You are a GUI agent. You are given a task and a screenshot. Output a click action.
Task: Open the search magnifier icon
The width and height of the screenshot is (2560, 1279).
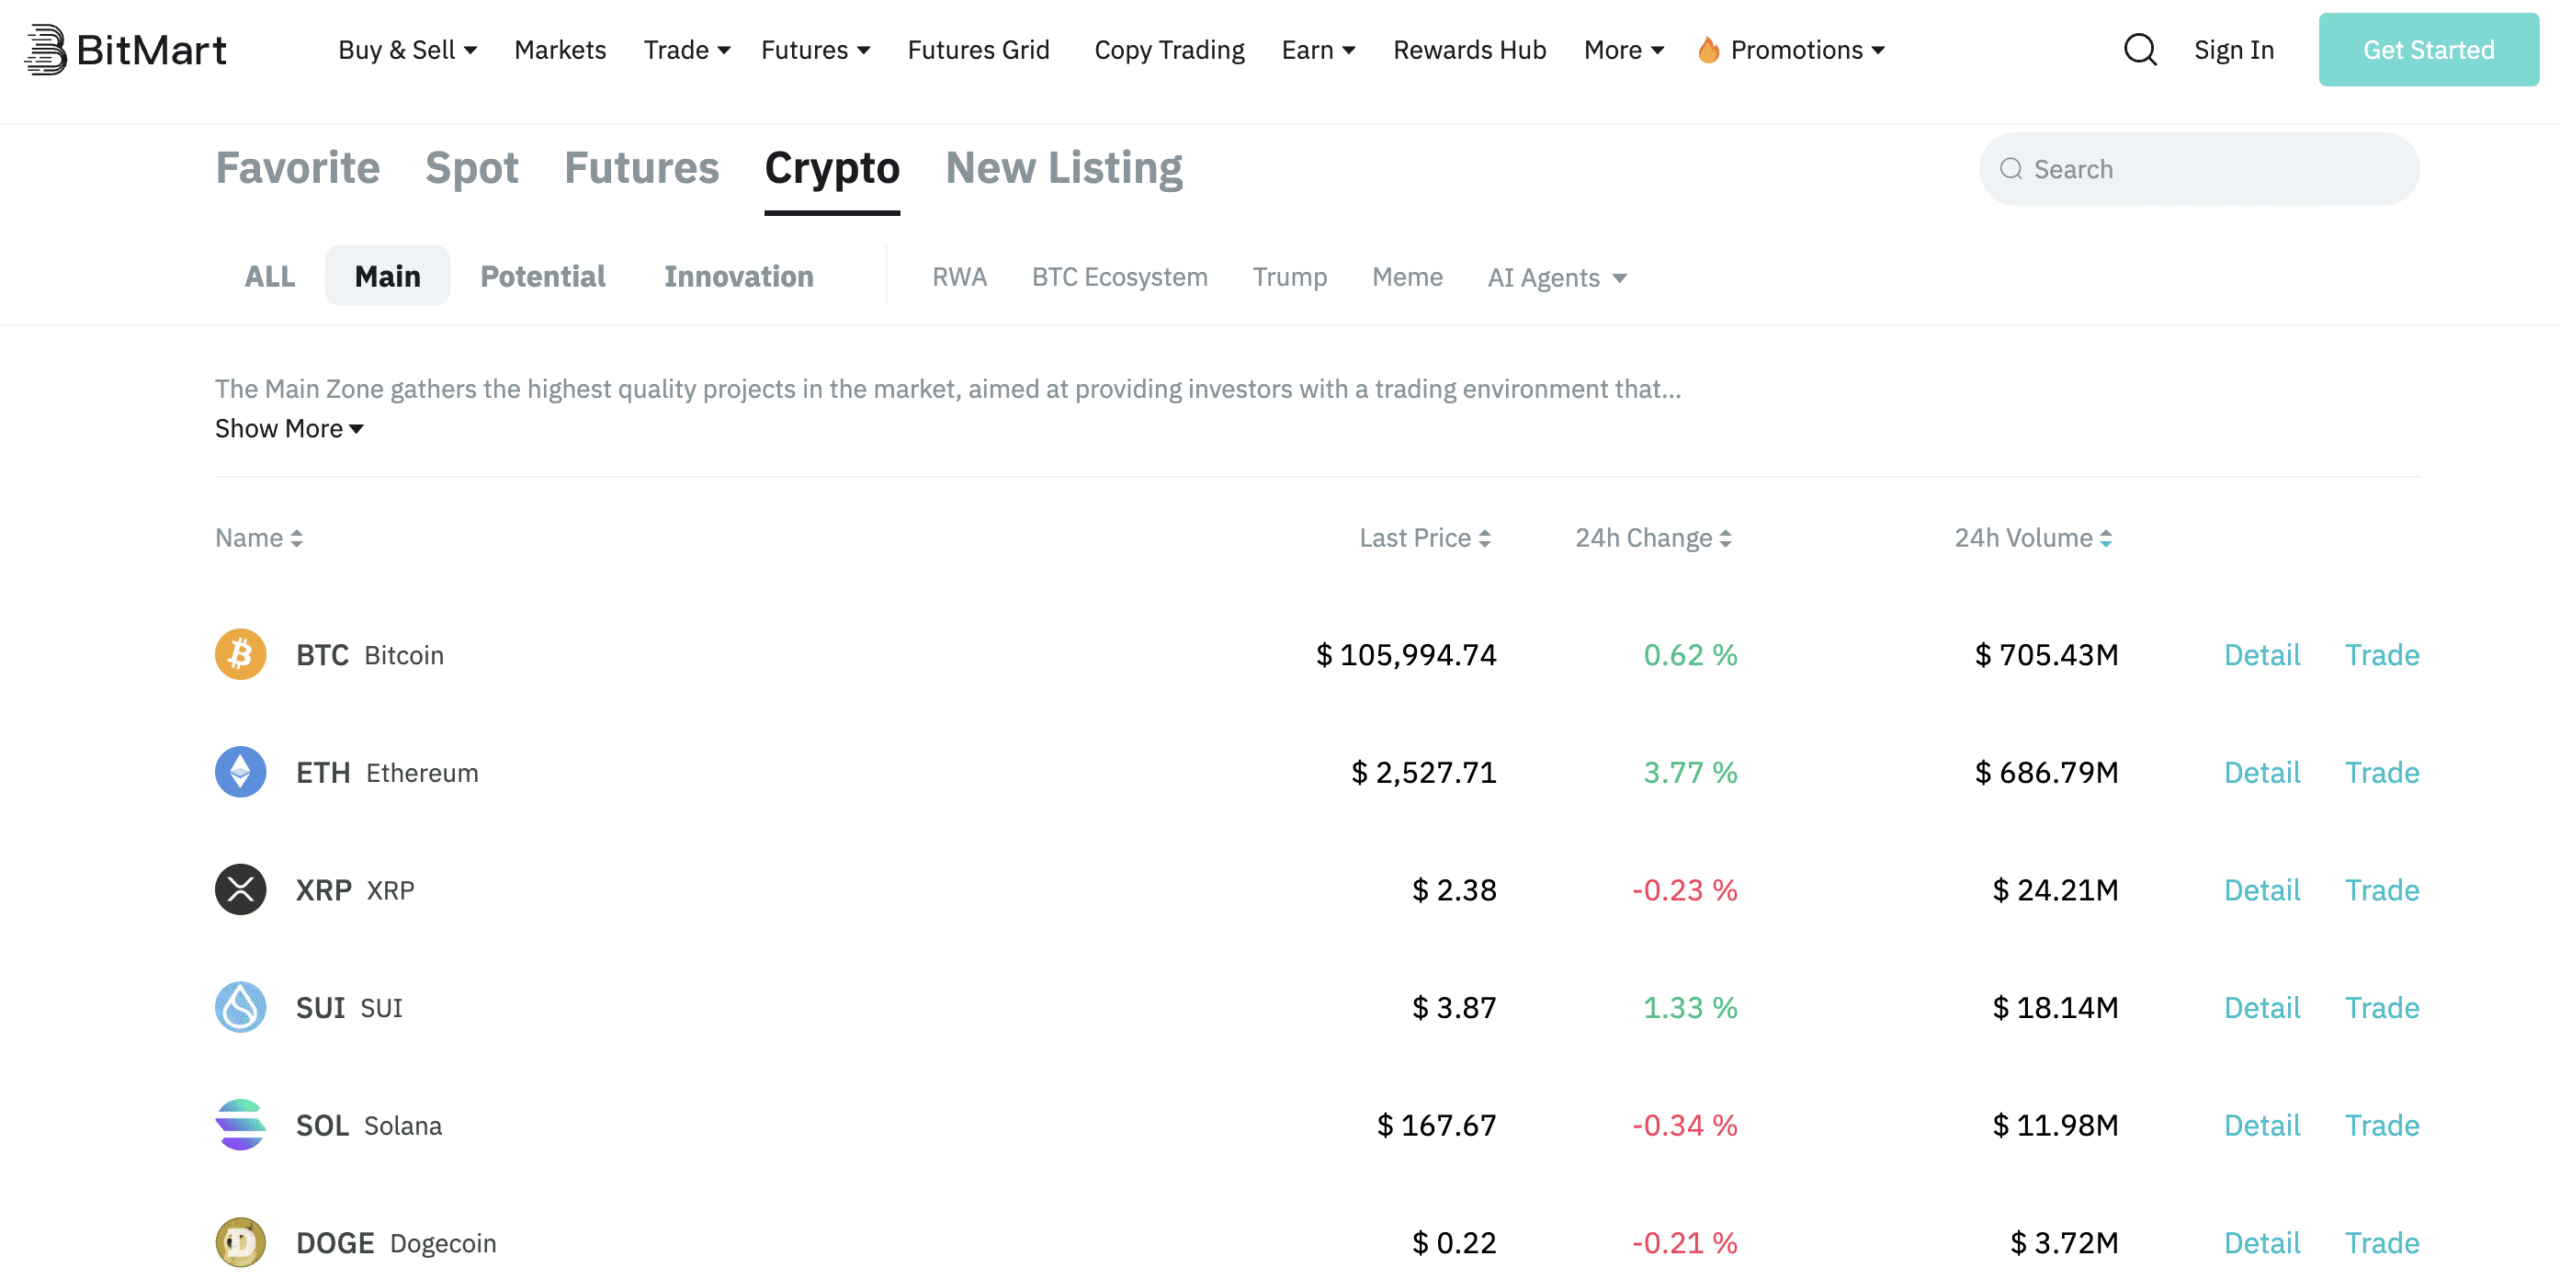pyautogui.click(x=2140, y=49)
